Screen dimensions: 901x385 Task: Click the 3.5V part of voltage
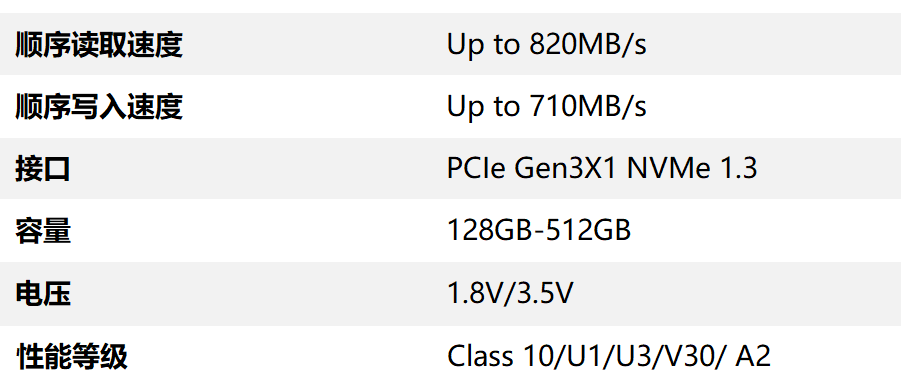pyautogui.click(x=545, y=294)
